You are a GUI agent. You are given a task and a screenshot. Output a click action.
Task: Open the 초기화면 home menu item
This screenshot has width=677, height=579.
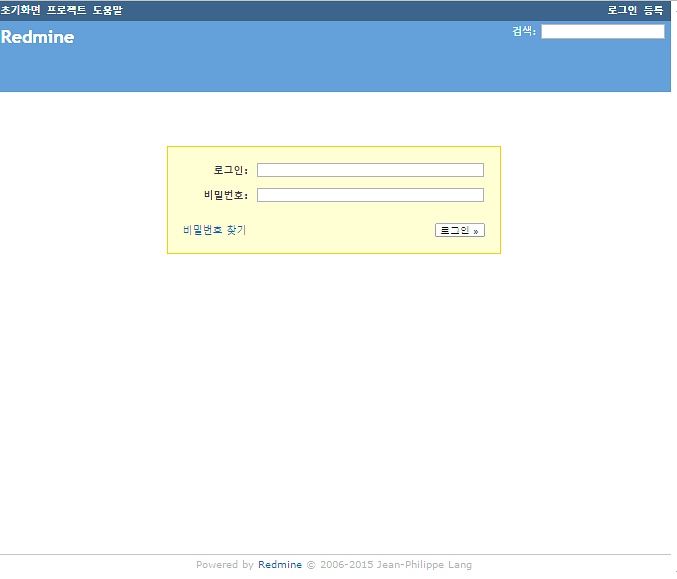20,10
